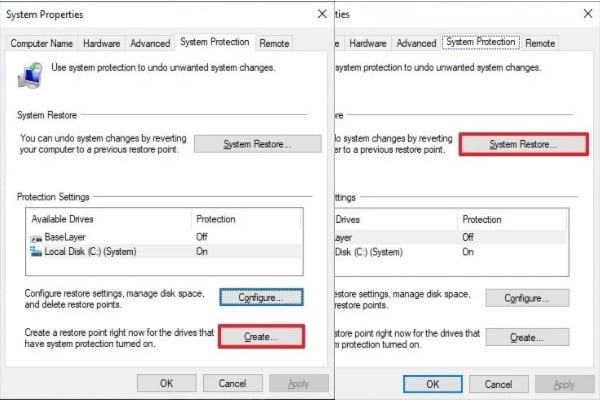Click the Local Disk (C:) drive icon
Screen dimensions: 600x400
pyautogui.click(x=37, y=253)
